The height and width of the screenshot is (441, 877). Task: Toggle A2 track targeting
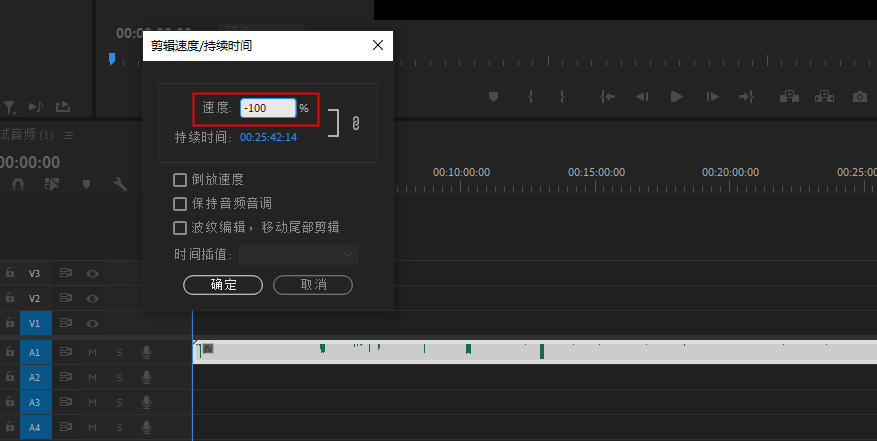(x=36, y=378)
